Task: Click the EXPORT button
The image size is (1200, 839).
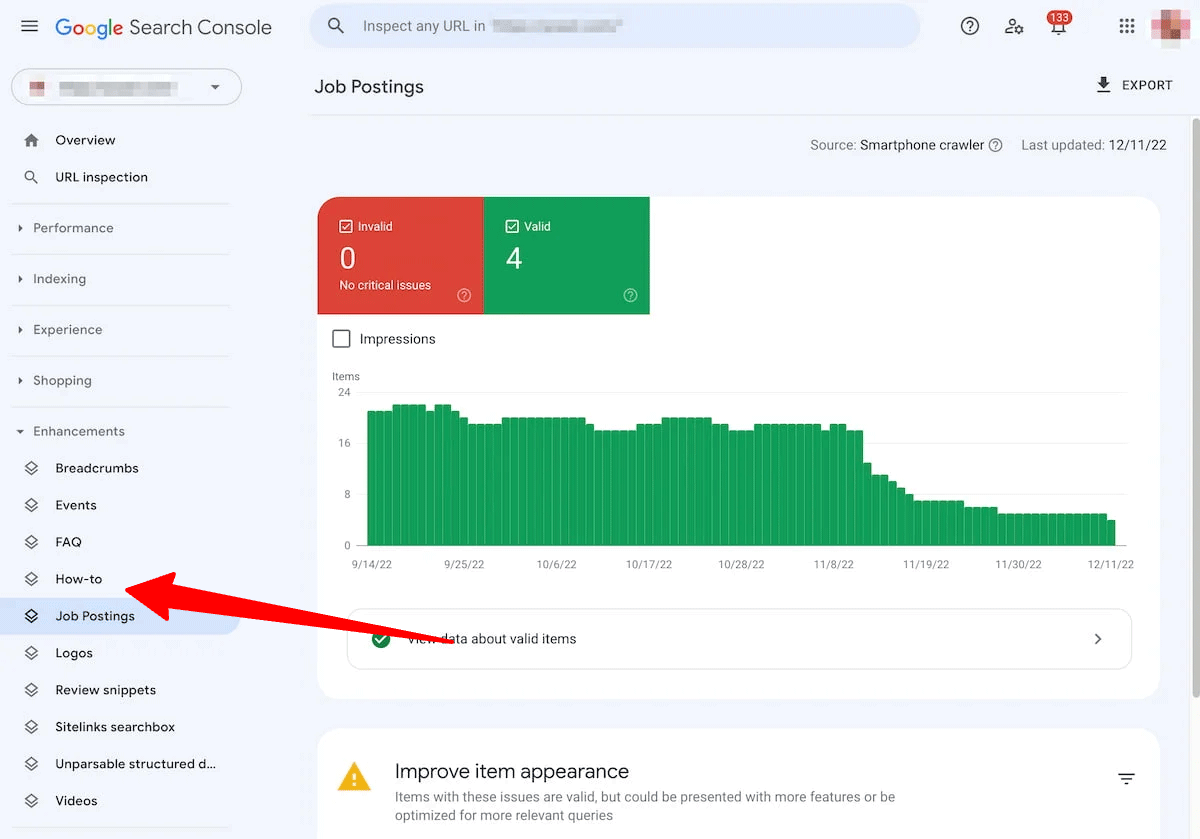Action: (x=1135, y=85)
